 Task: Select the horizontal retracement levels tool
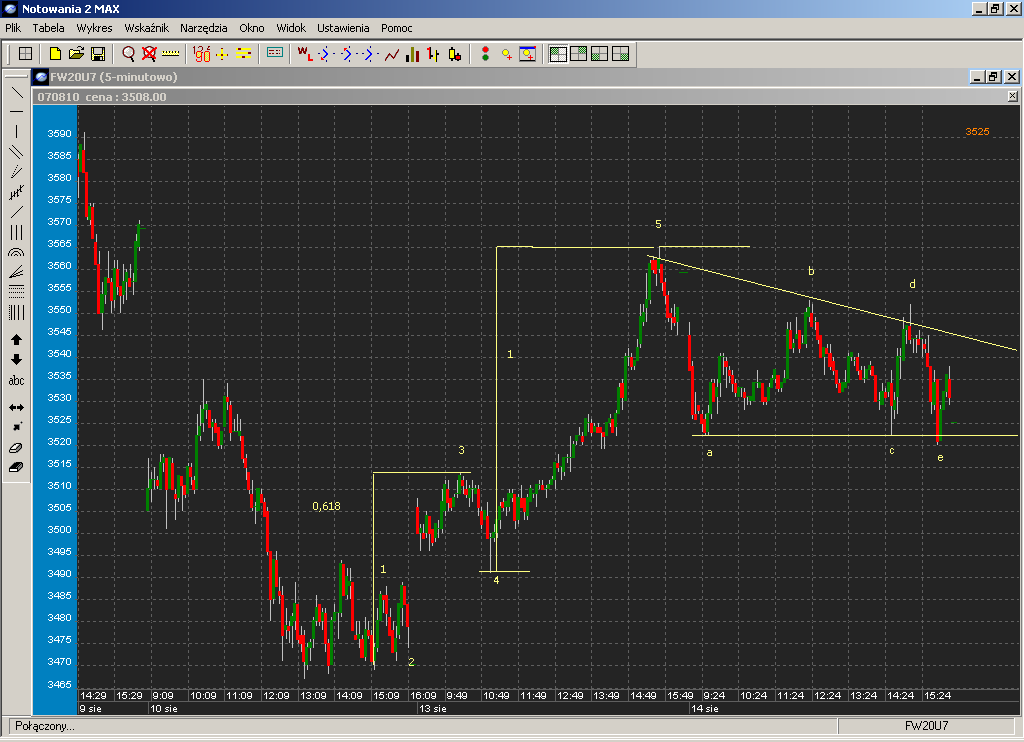coord(16,291)
